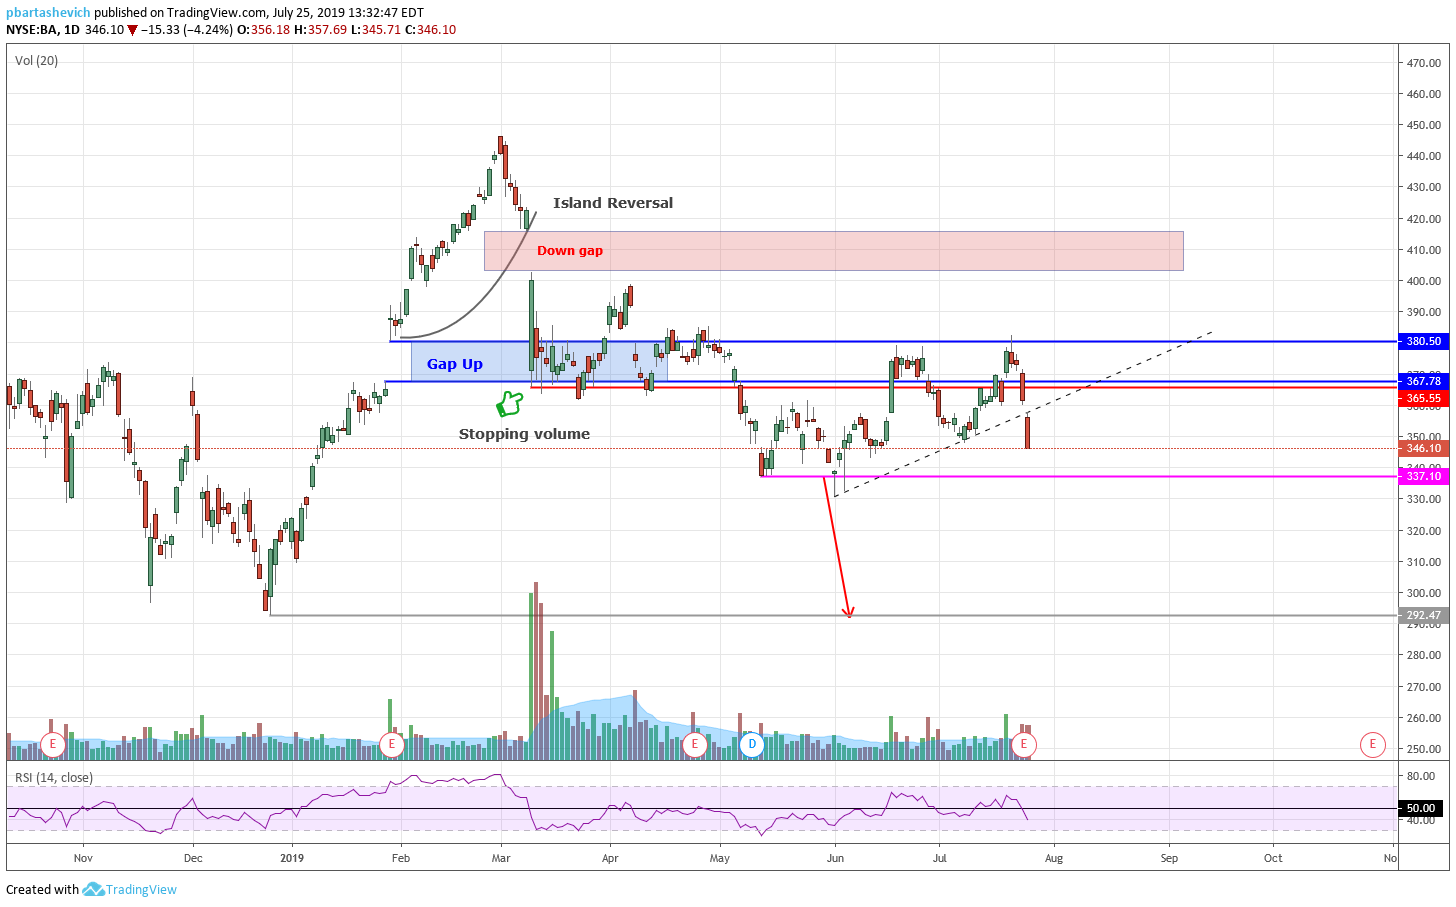
Task: Click the earnings E marker near late July
Action: 1023,744
